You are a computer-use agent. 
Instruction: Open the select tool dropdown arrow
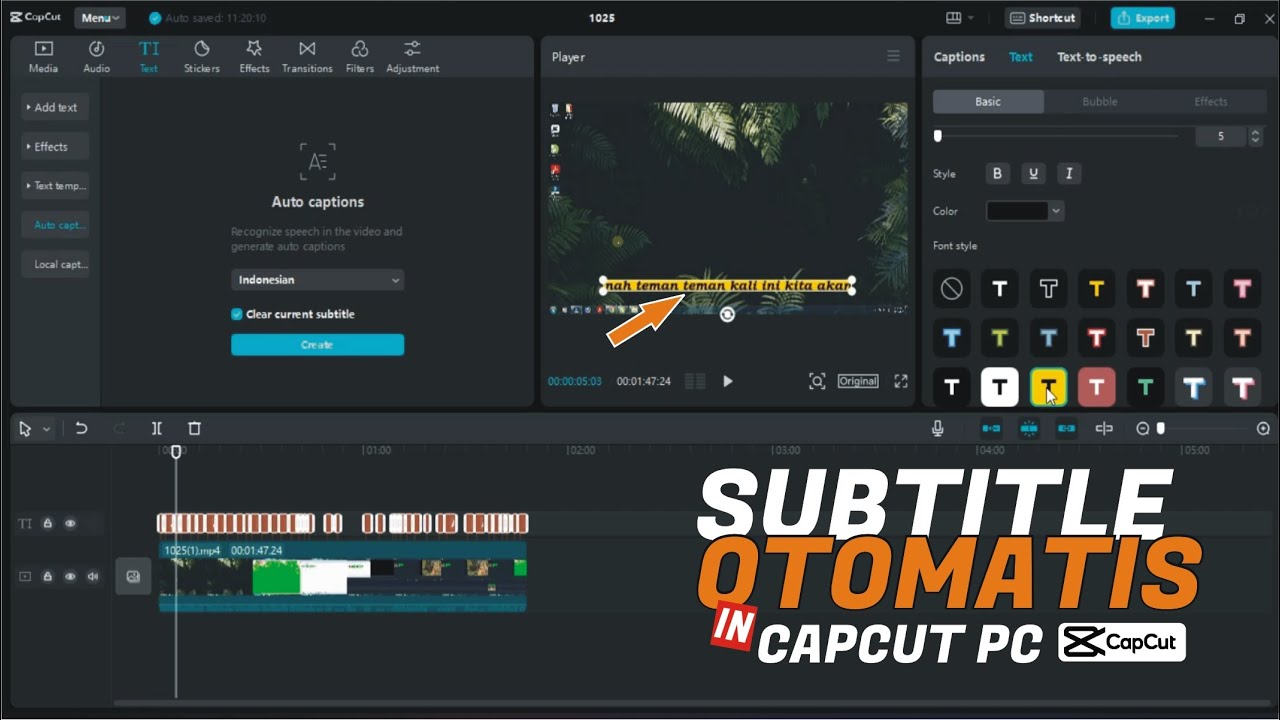click(x=46, y=429)
